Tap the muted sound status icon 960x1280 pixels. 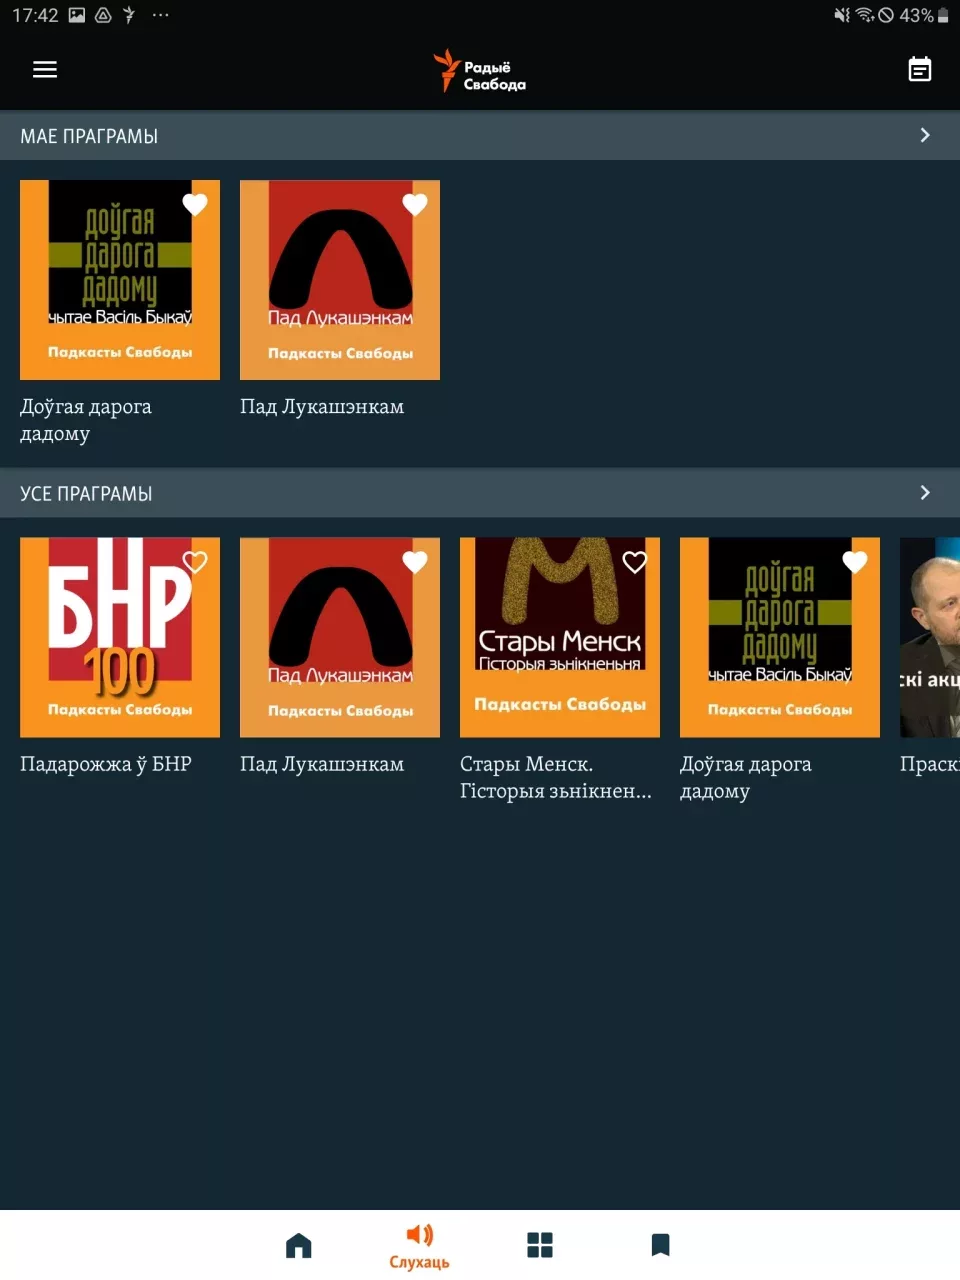click(842, 15)
